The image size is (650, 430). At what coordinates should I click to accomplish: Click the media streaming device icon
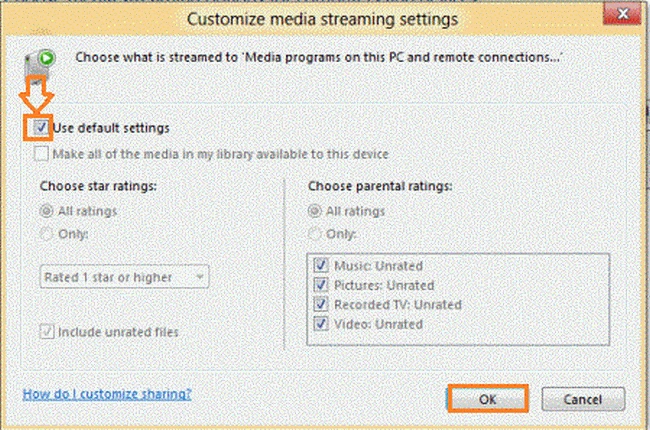[39, 64]
